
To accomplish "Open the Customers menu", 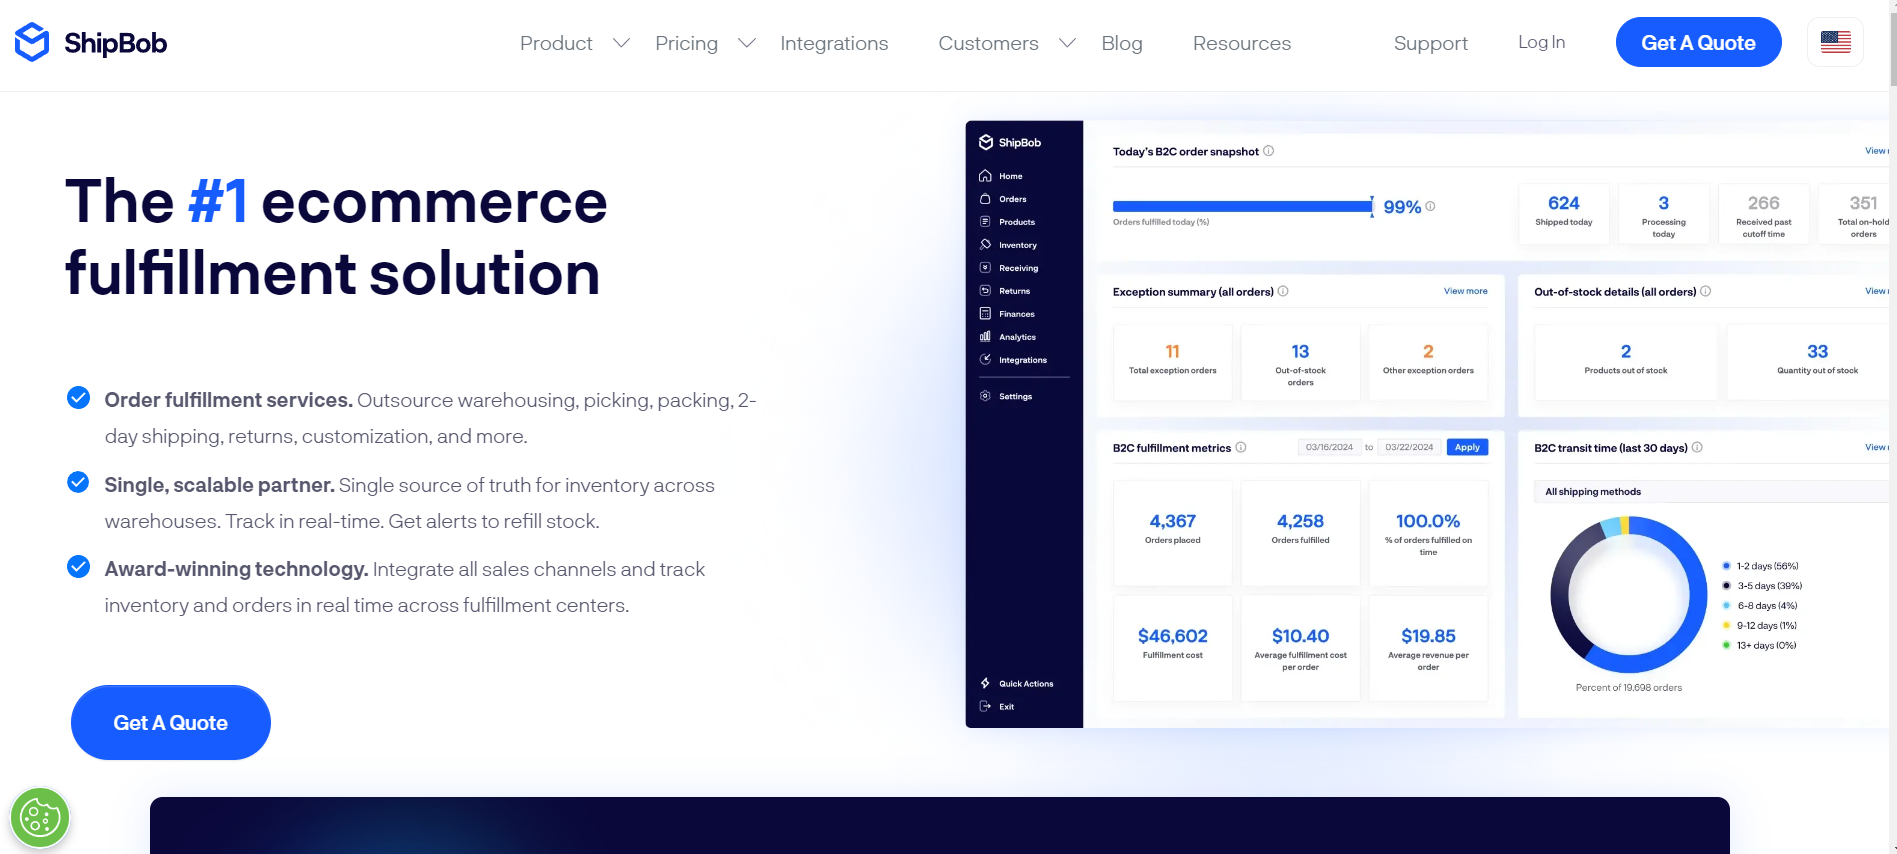I will coord(988,43).
